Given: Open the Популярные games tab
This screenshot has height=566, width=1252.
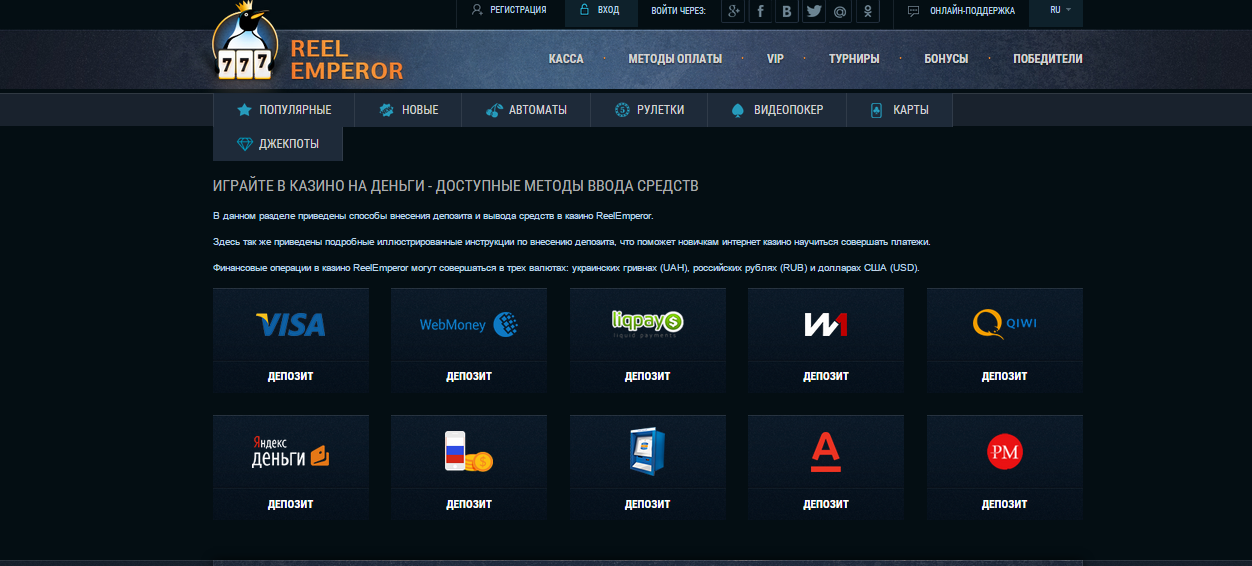Looking at the screenshot, I should [x=284, y=110].
